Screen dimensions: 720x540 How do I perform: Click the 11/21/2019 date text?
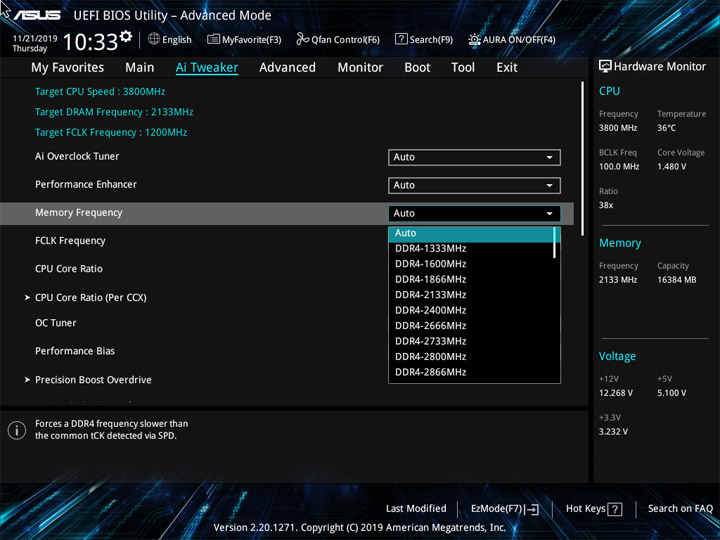[35, 39]
